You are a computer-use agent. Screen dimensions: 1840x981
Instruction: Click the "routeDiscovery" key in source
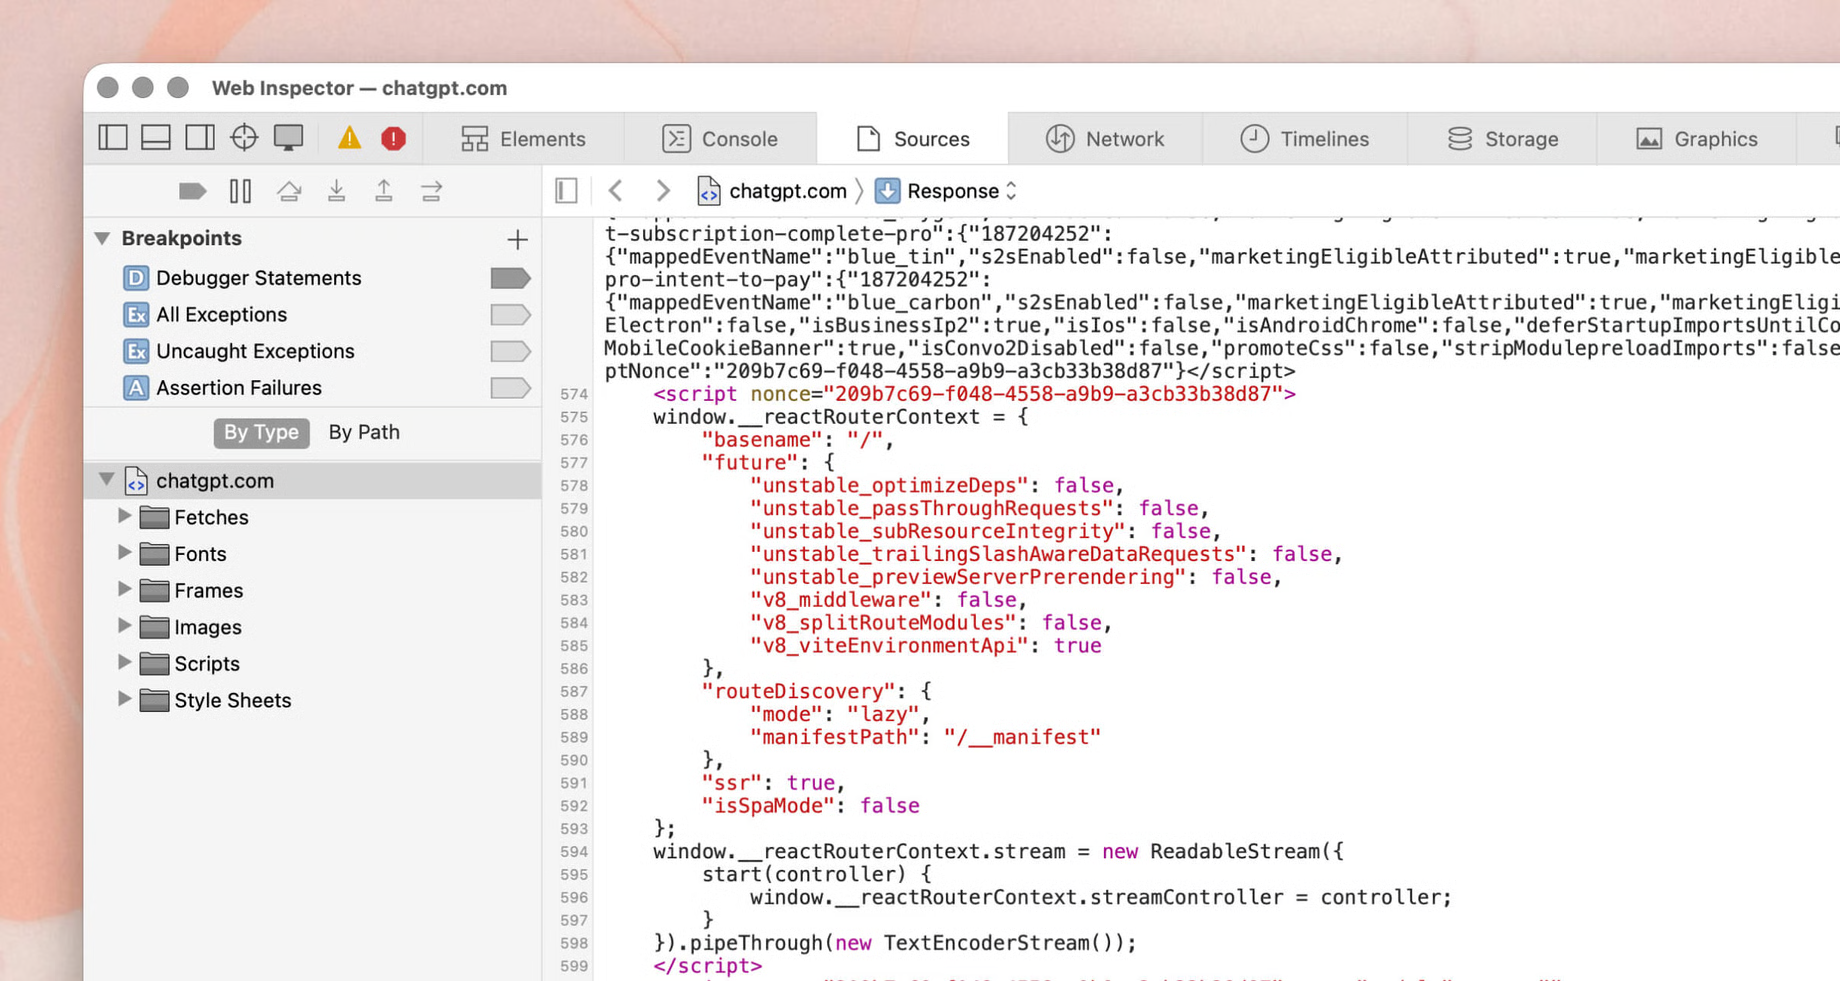[798, 691]
